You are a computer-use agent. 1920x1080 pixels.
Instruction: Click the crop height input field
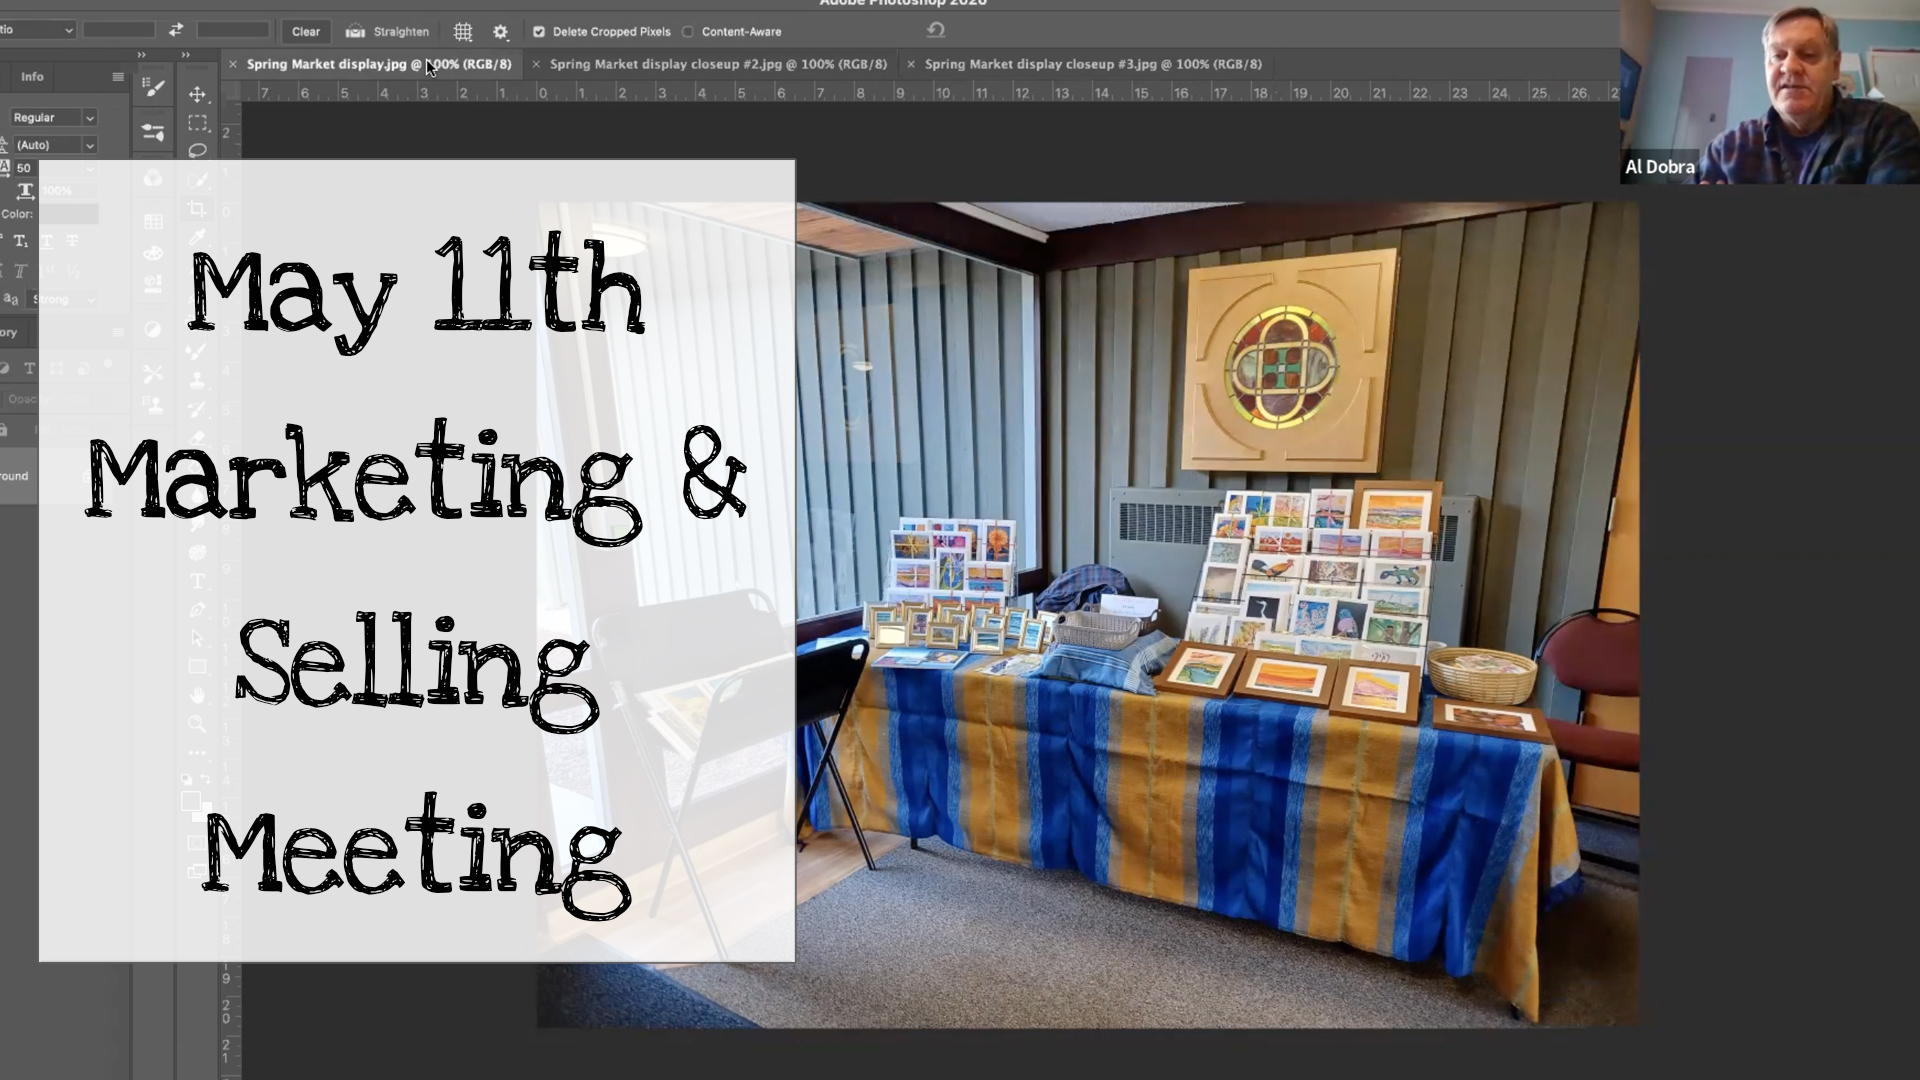(x=233, y=30)
